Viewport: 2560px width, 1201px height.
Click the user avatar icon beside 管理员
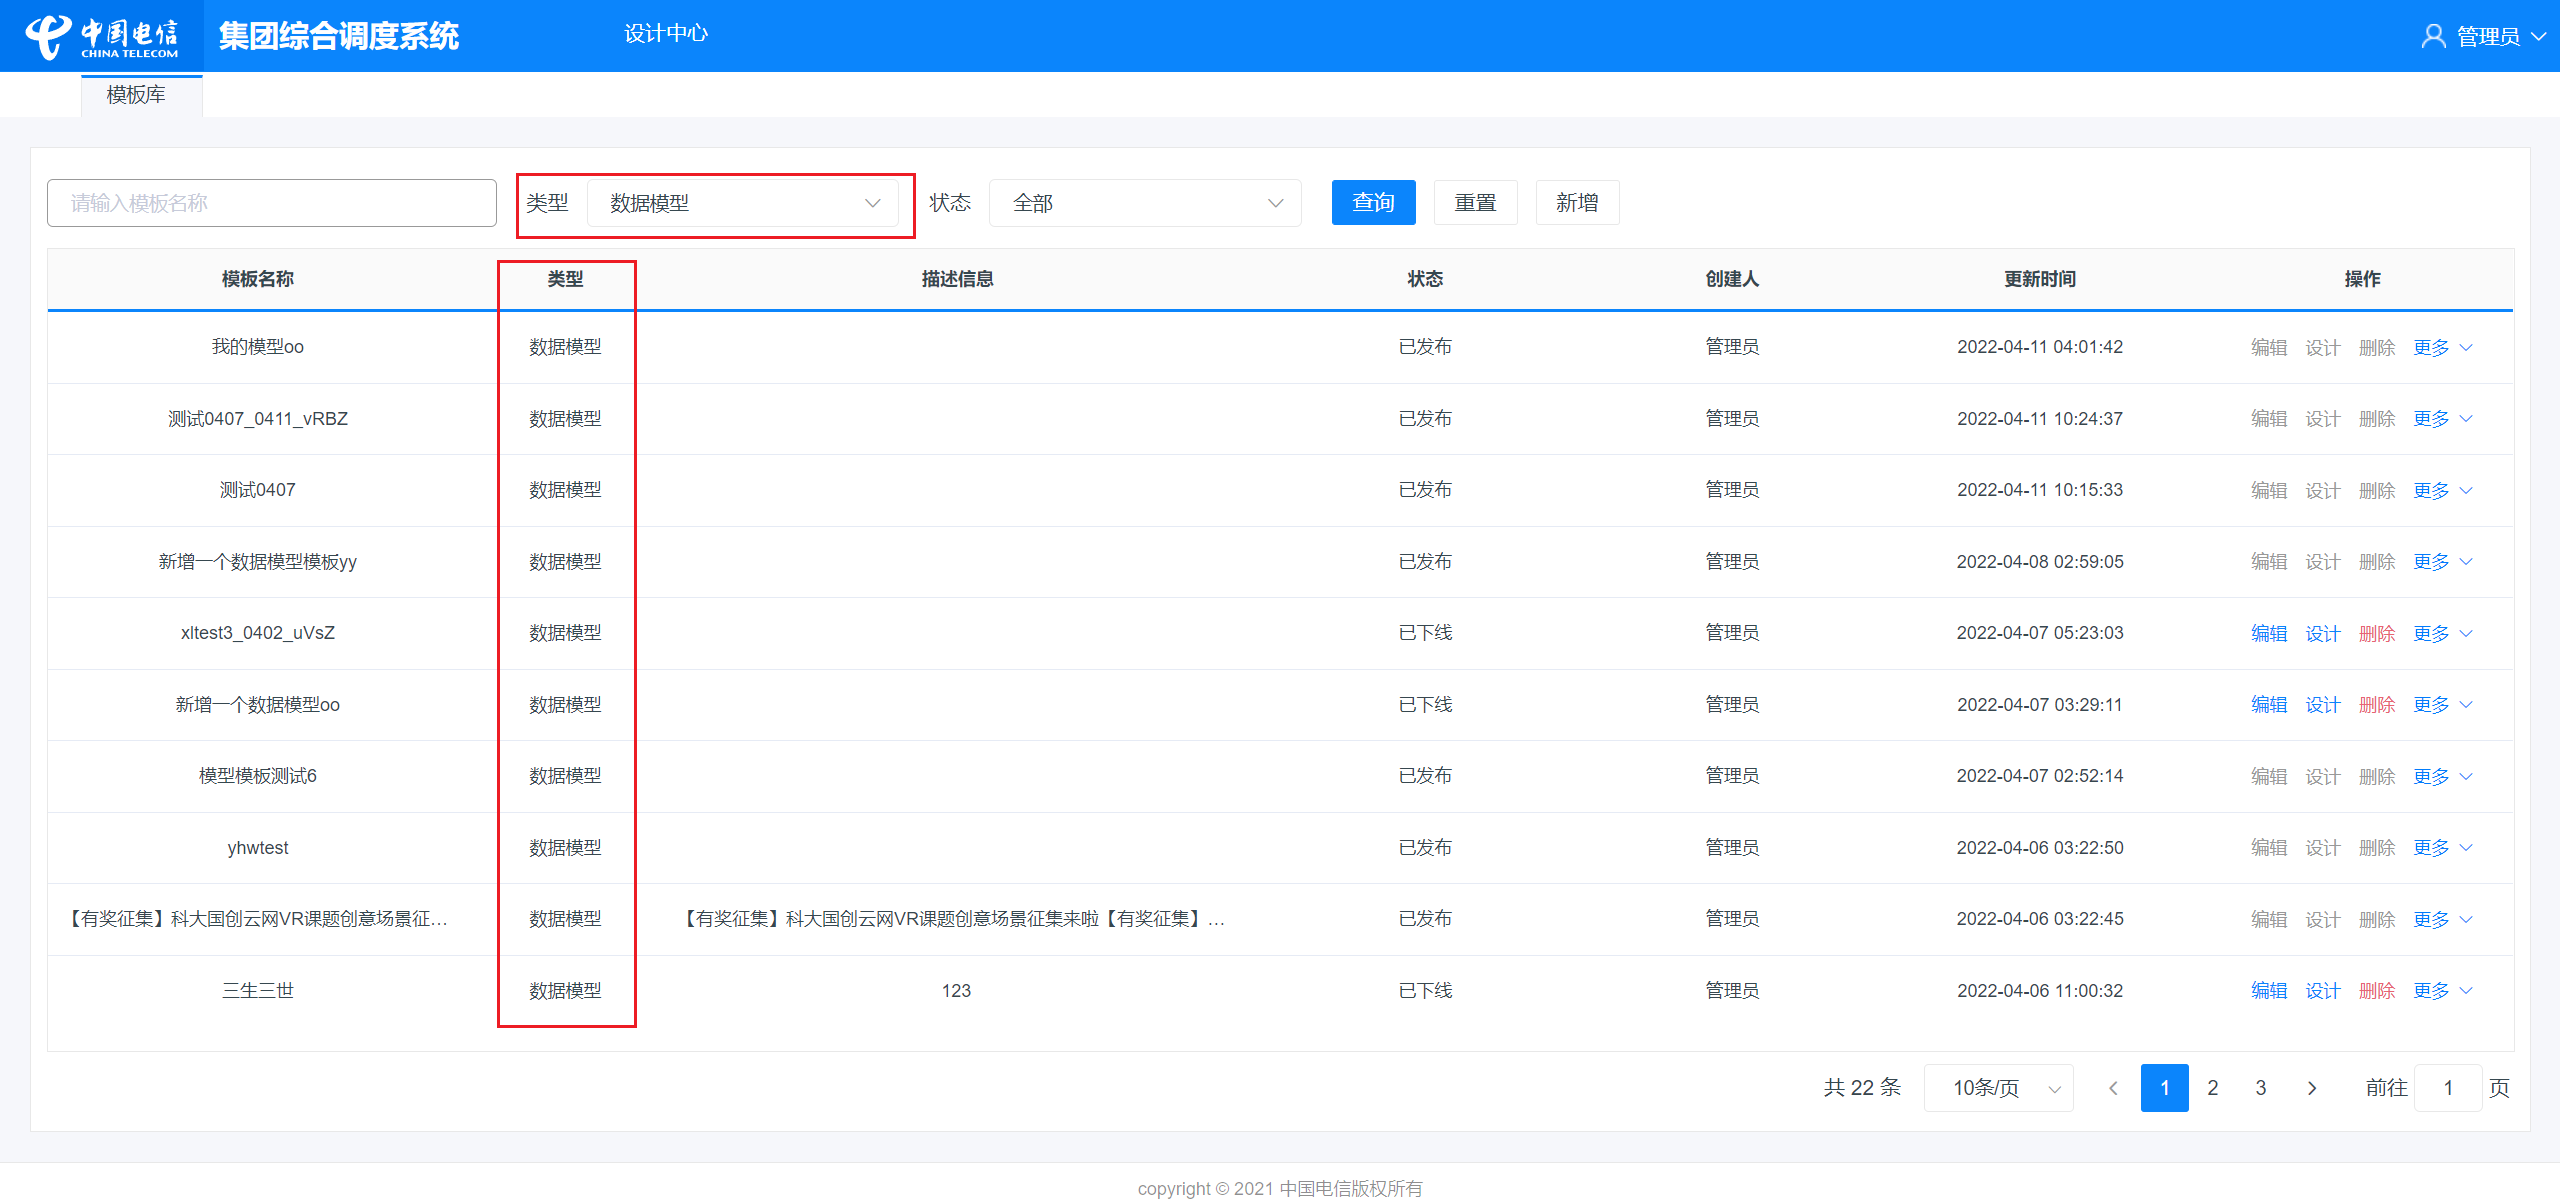2432,37
